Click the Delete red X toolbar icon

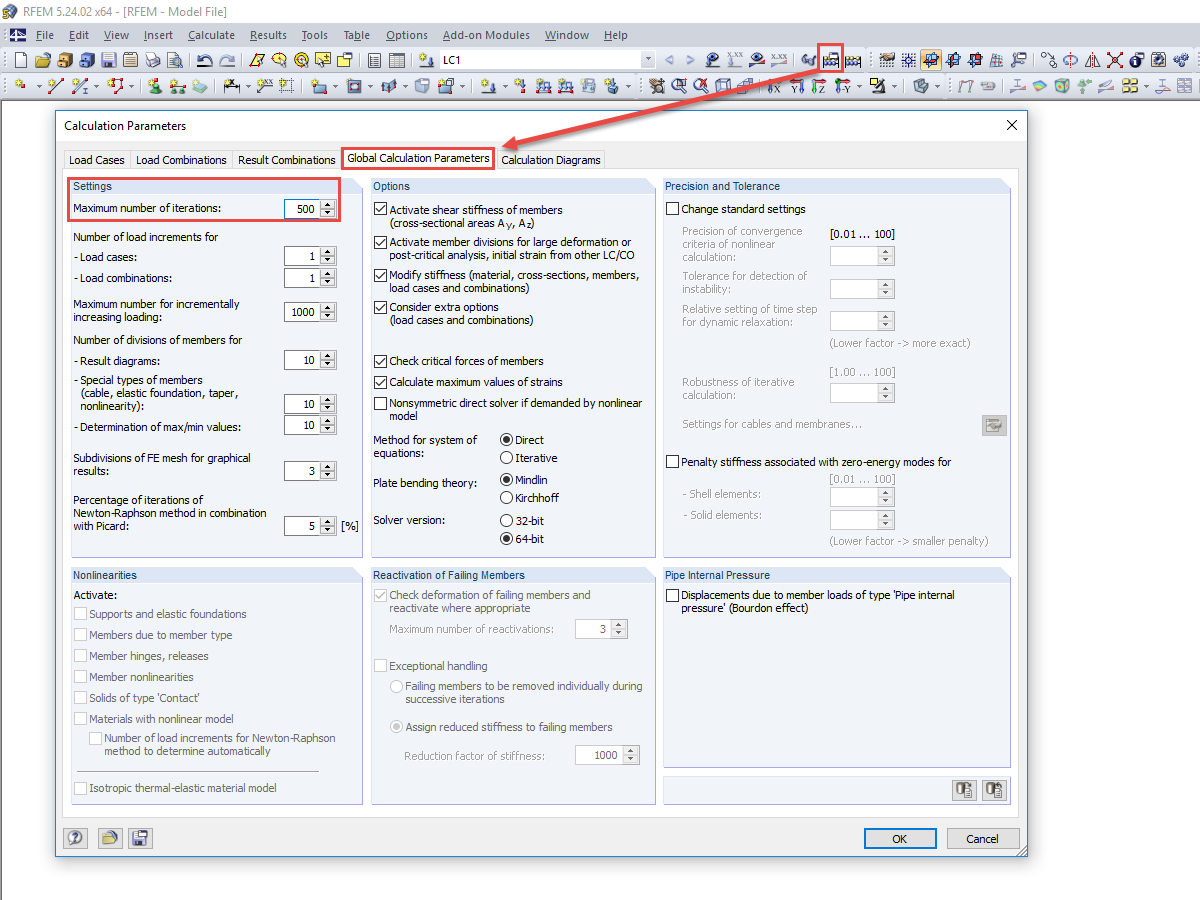tap(1114, 60)
